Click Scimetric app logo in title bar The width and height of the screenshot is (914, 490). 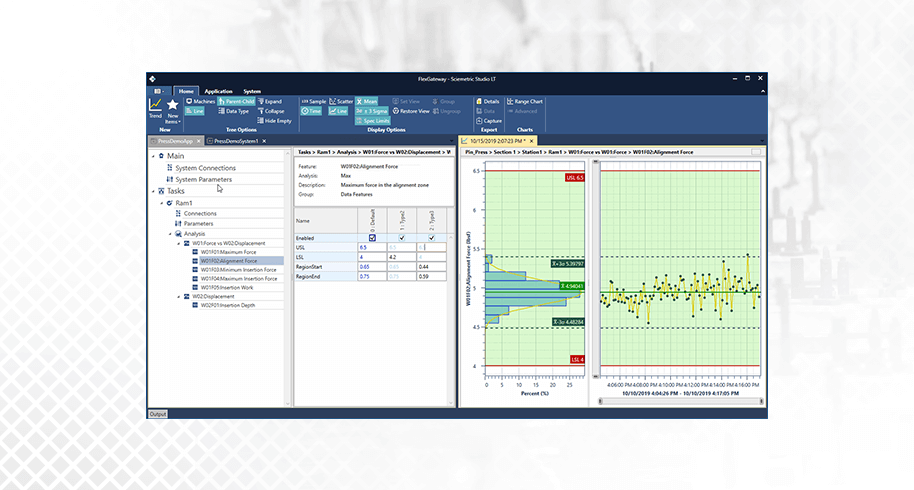152,79
